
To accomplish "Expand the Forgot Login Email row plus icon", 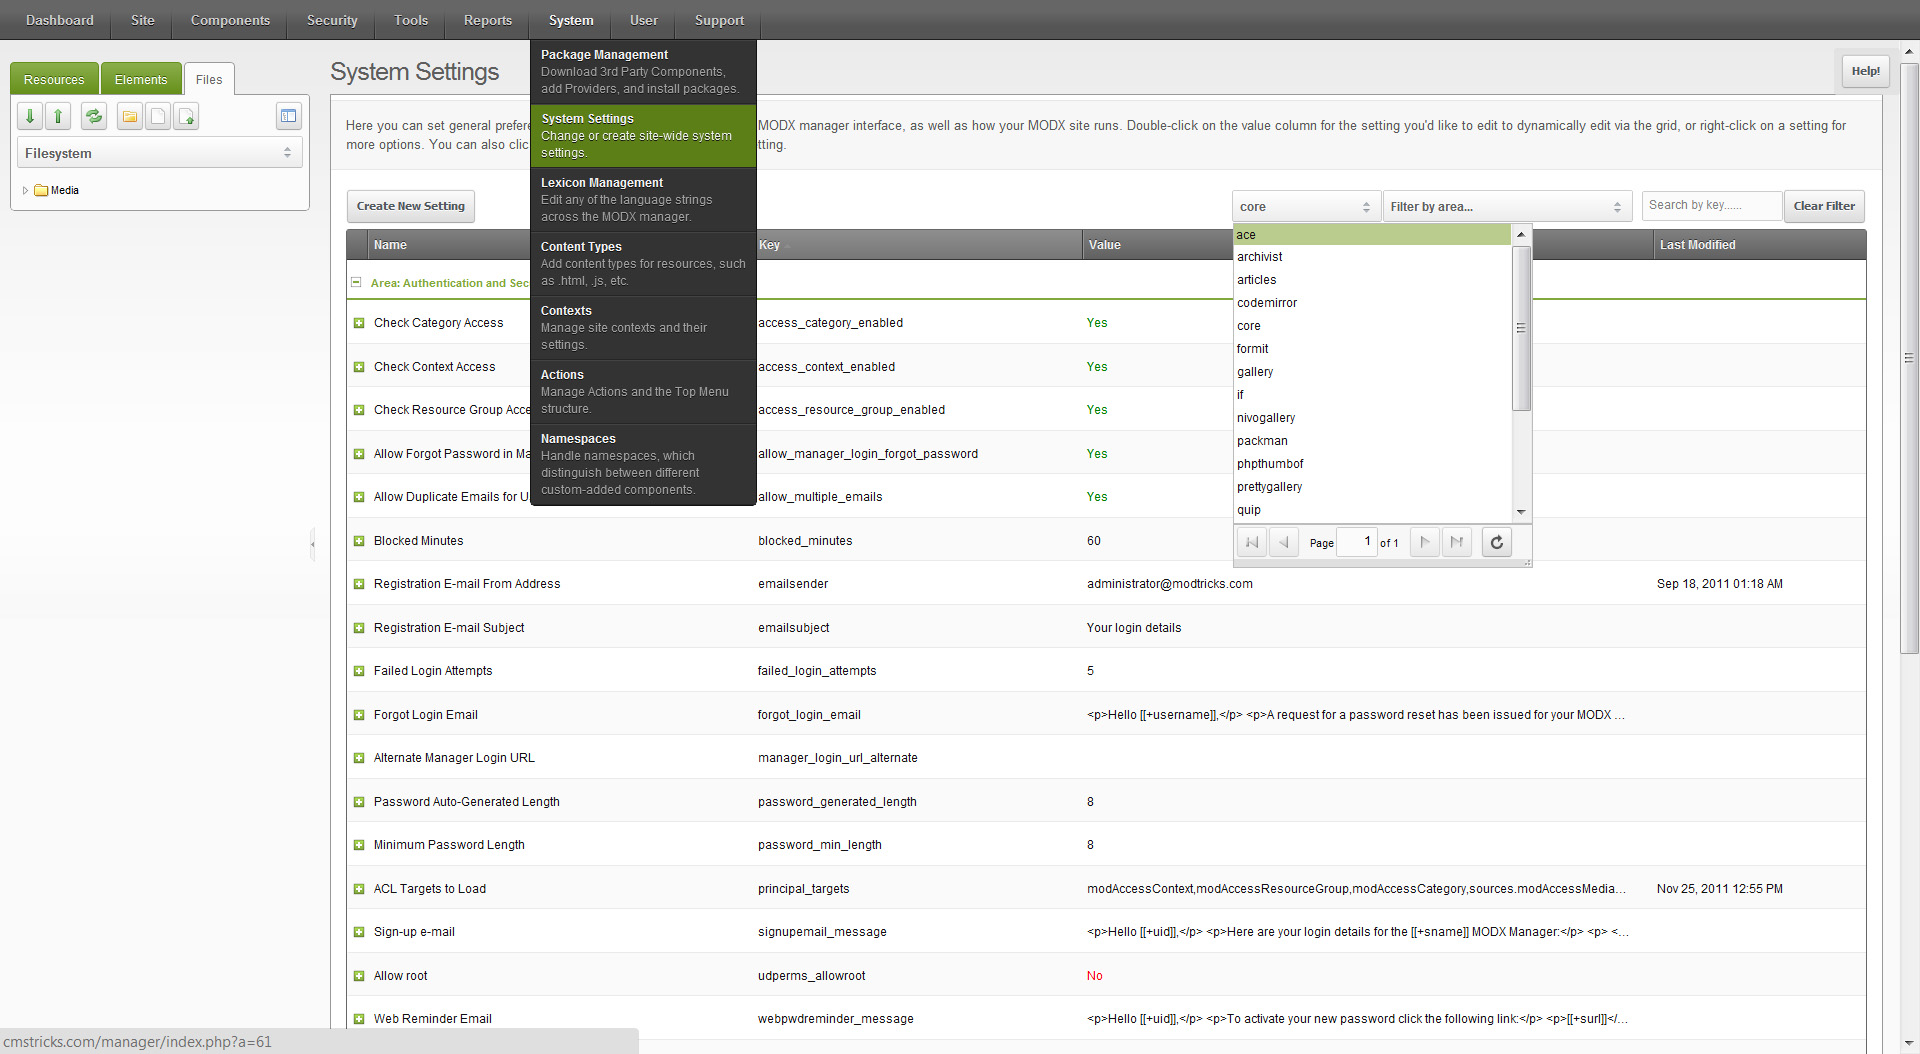I will [359, 715].
